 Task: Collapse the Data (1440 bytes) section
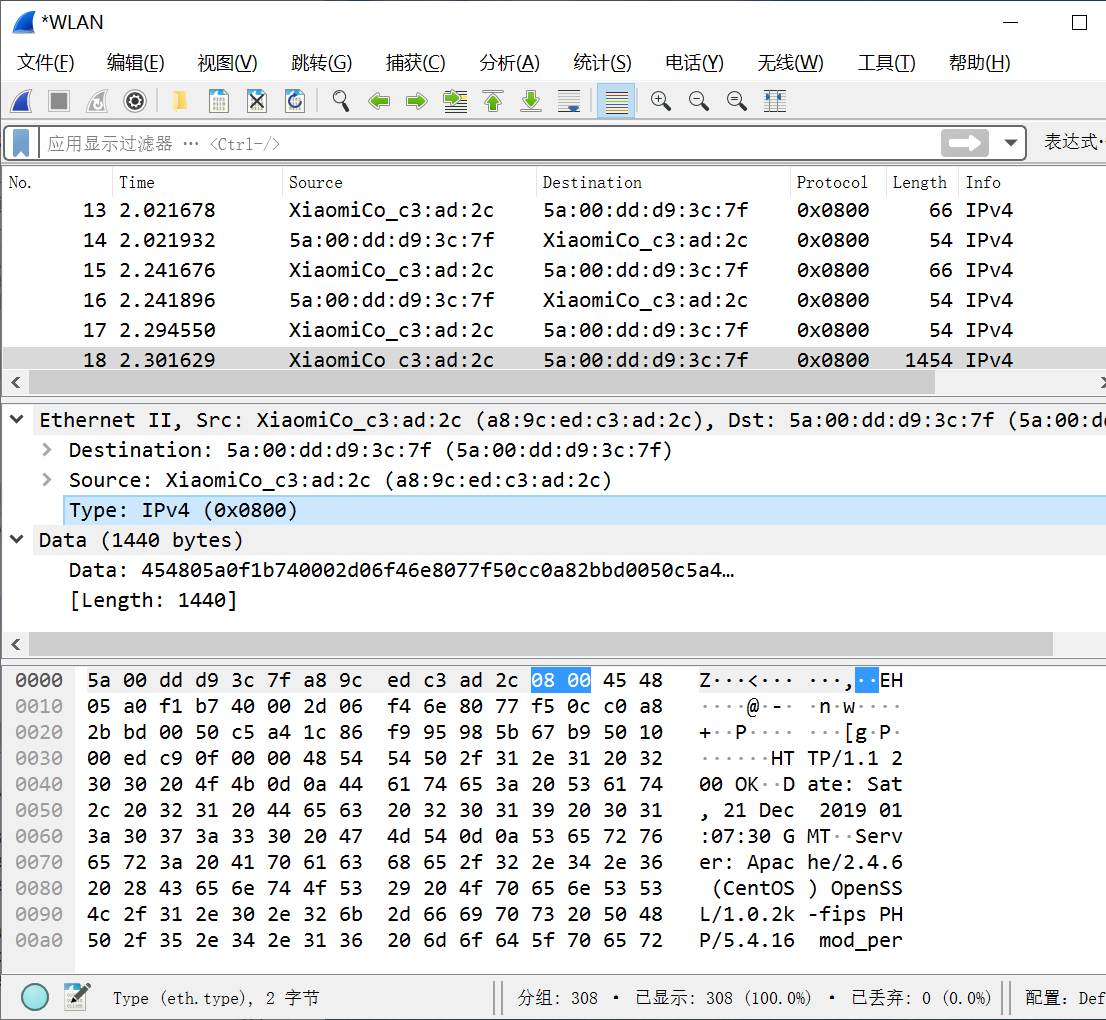pos(17,540)
